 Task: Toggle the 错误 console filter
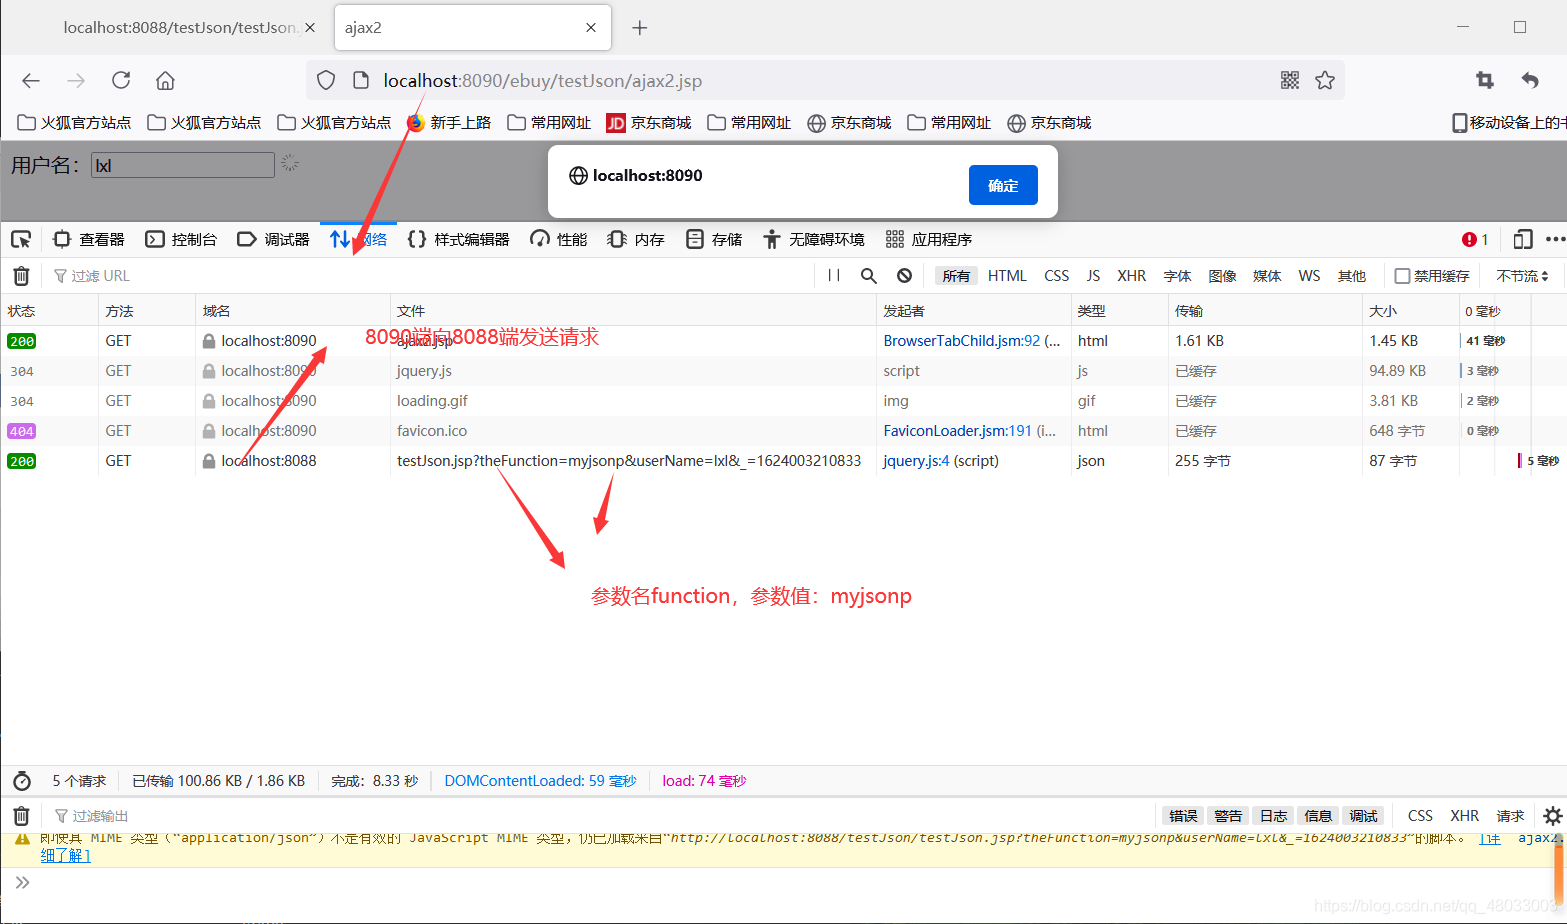(1182, 815)
